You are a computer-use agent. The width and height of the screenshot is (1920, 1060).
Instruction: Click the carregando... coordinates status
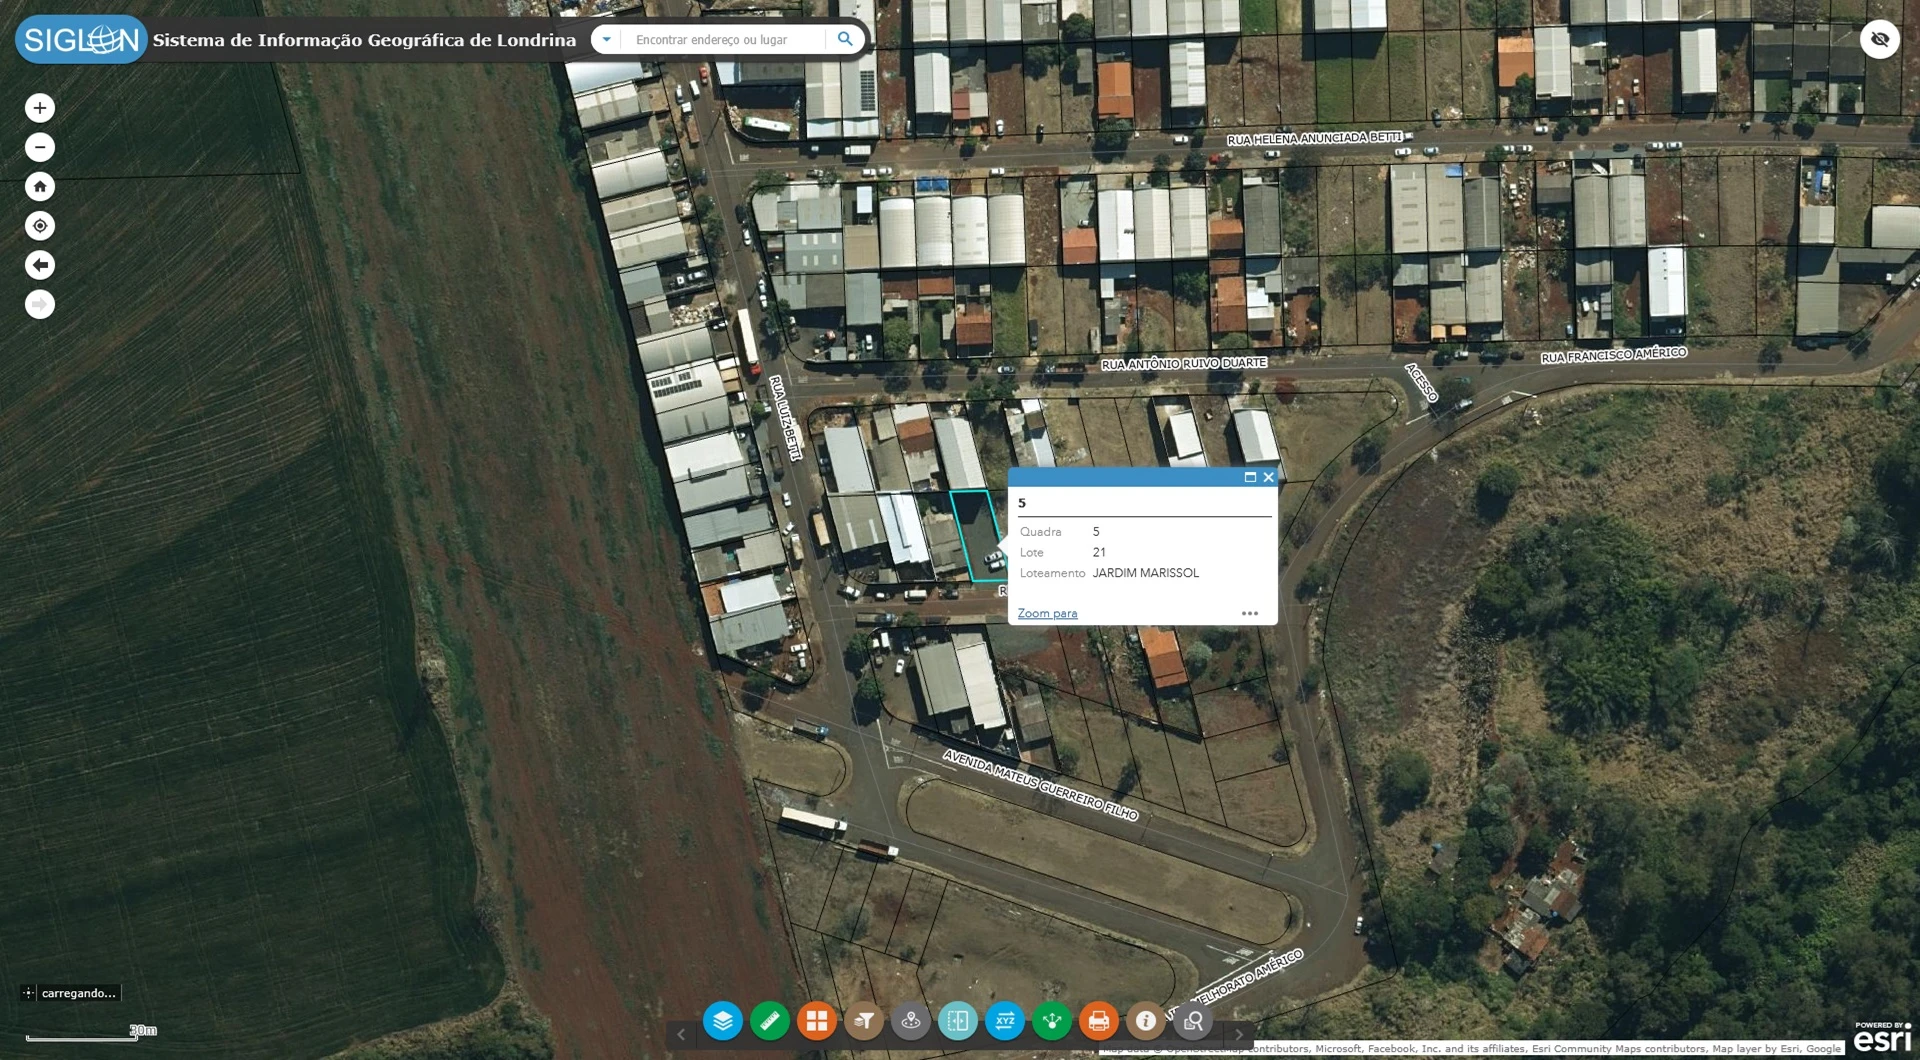79,993
